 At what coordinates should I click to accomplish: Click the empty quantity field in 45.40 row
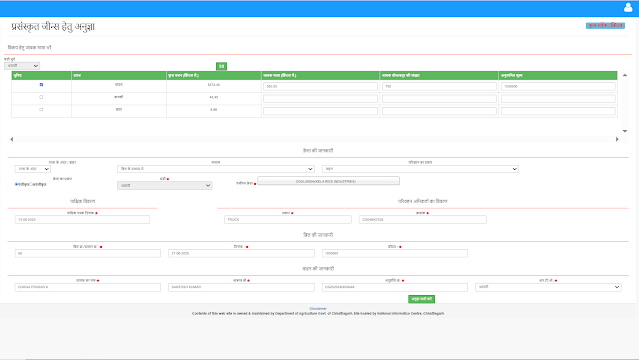(x=320, y=99)
